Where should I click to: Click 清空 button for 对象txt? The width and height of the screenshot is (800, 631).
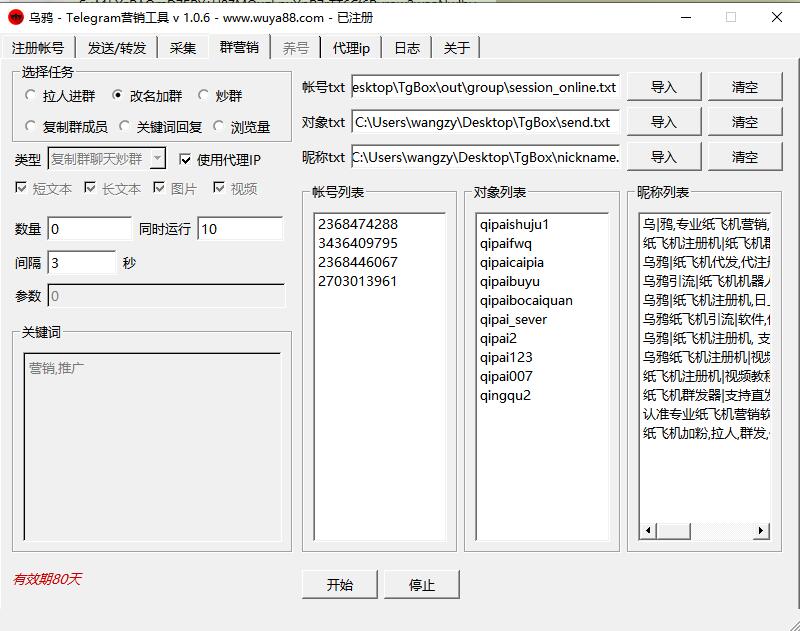[x=744, y=122]
